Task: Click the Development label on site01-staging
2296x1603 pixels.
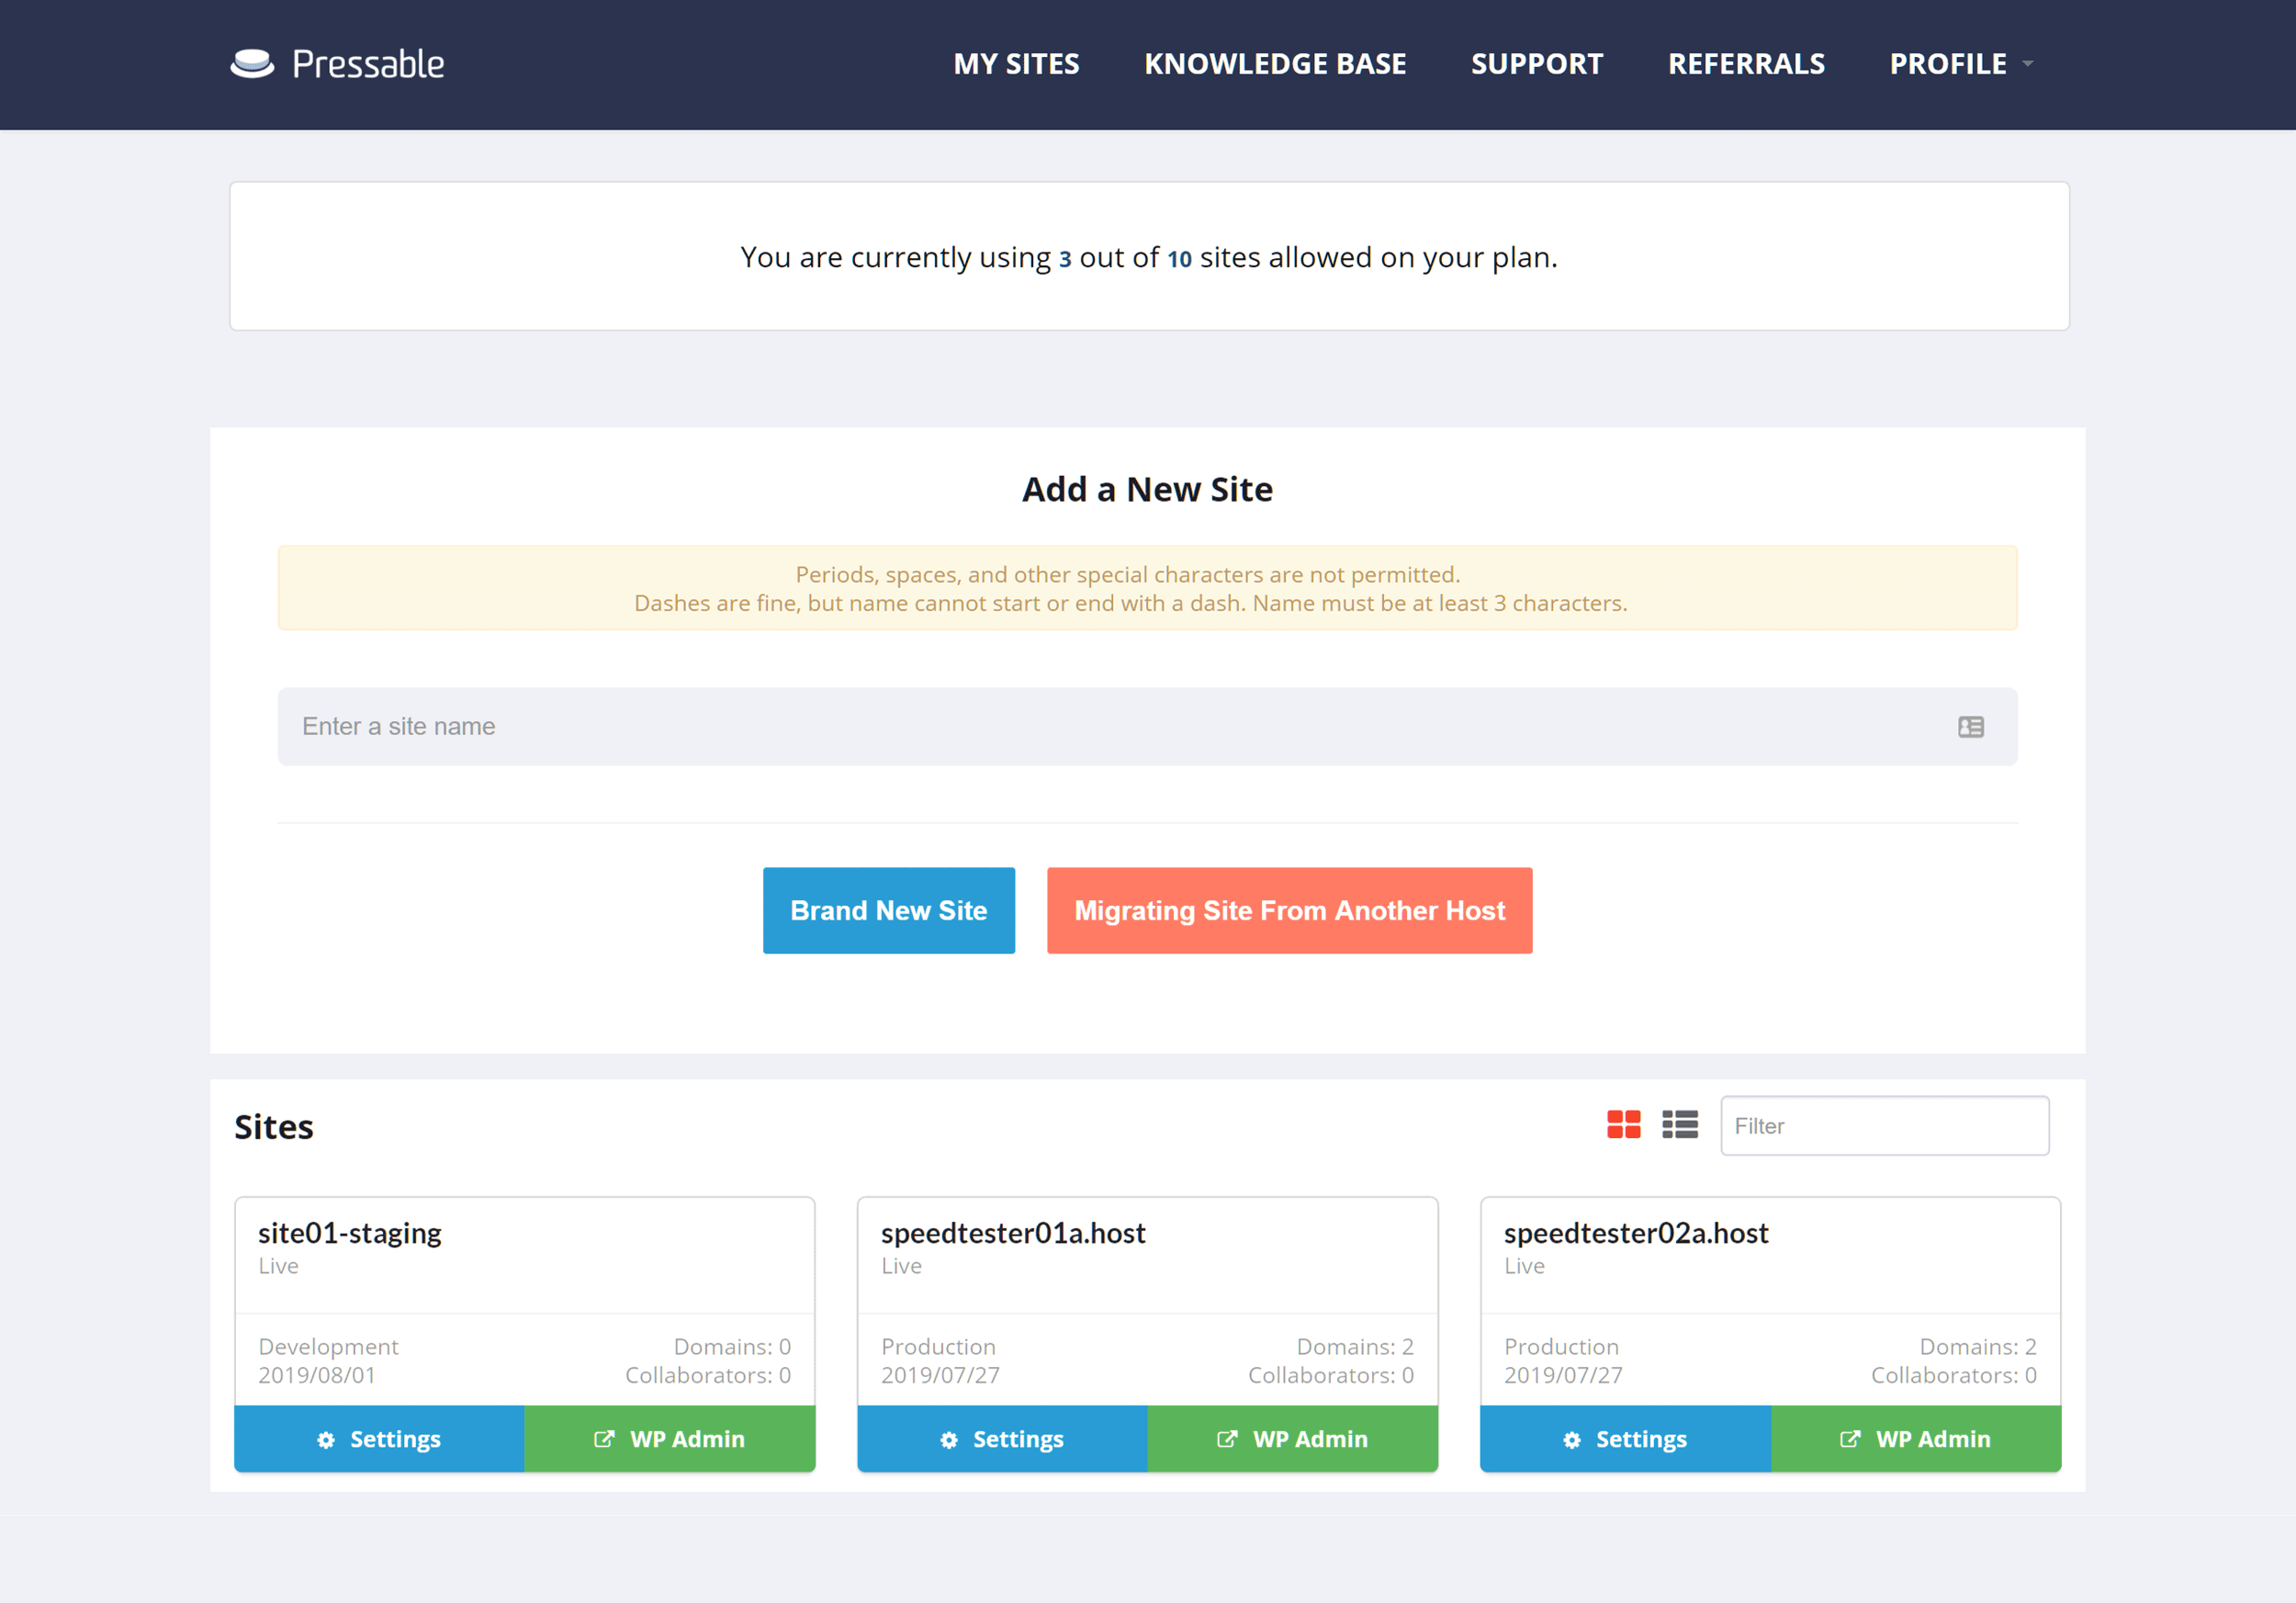Action: click(x=328, y=1347)
